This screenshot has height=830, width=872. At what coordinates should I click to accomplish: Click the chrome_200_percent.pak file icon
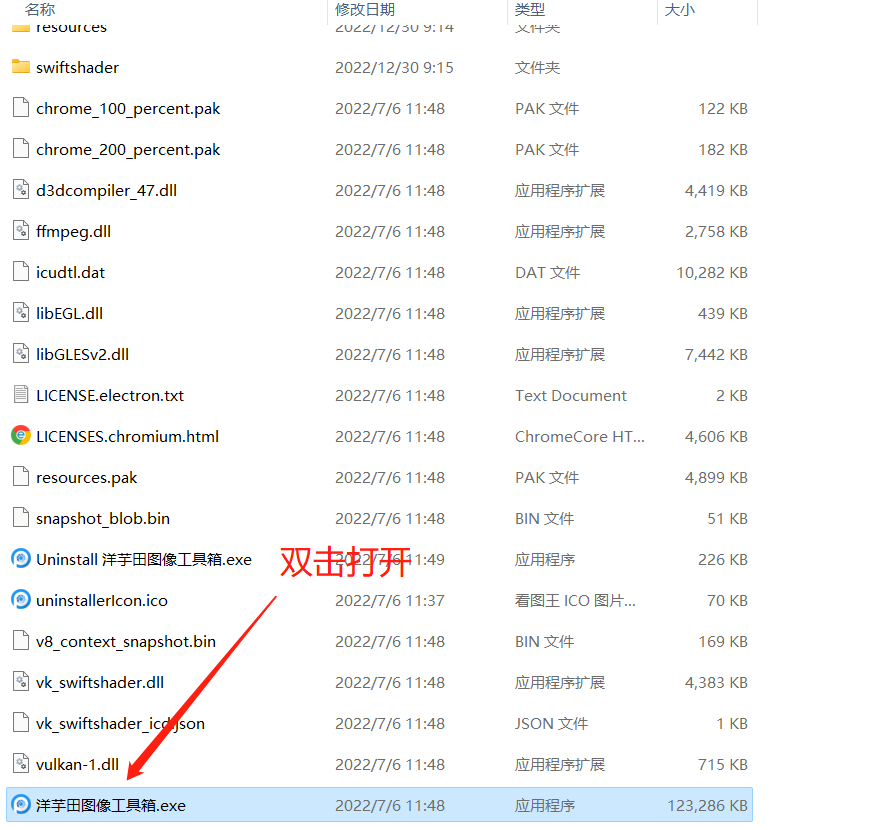pyautogui.click(x=21, y=149)
